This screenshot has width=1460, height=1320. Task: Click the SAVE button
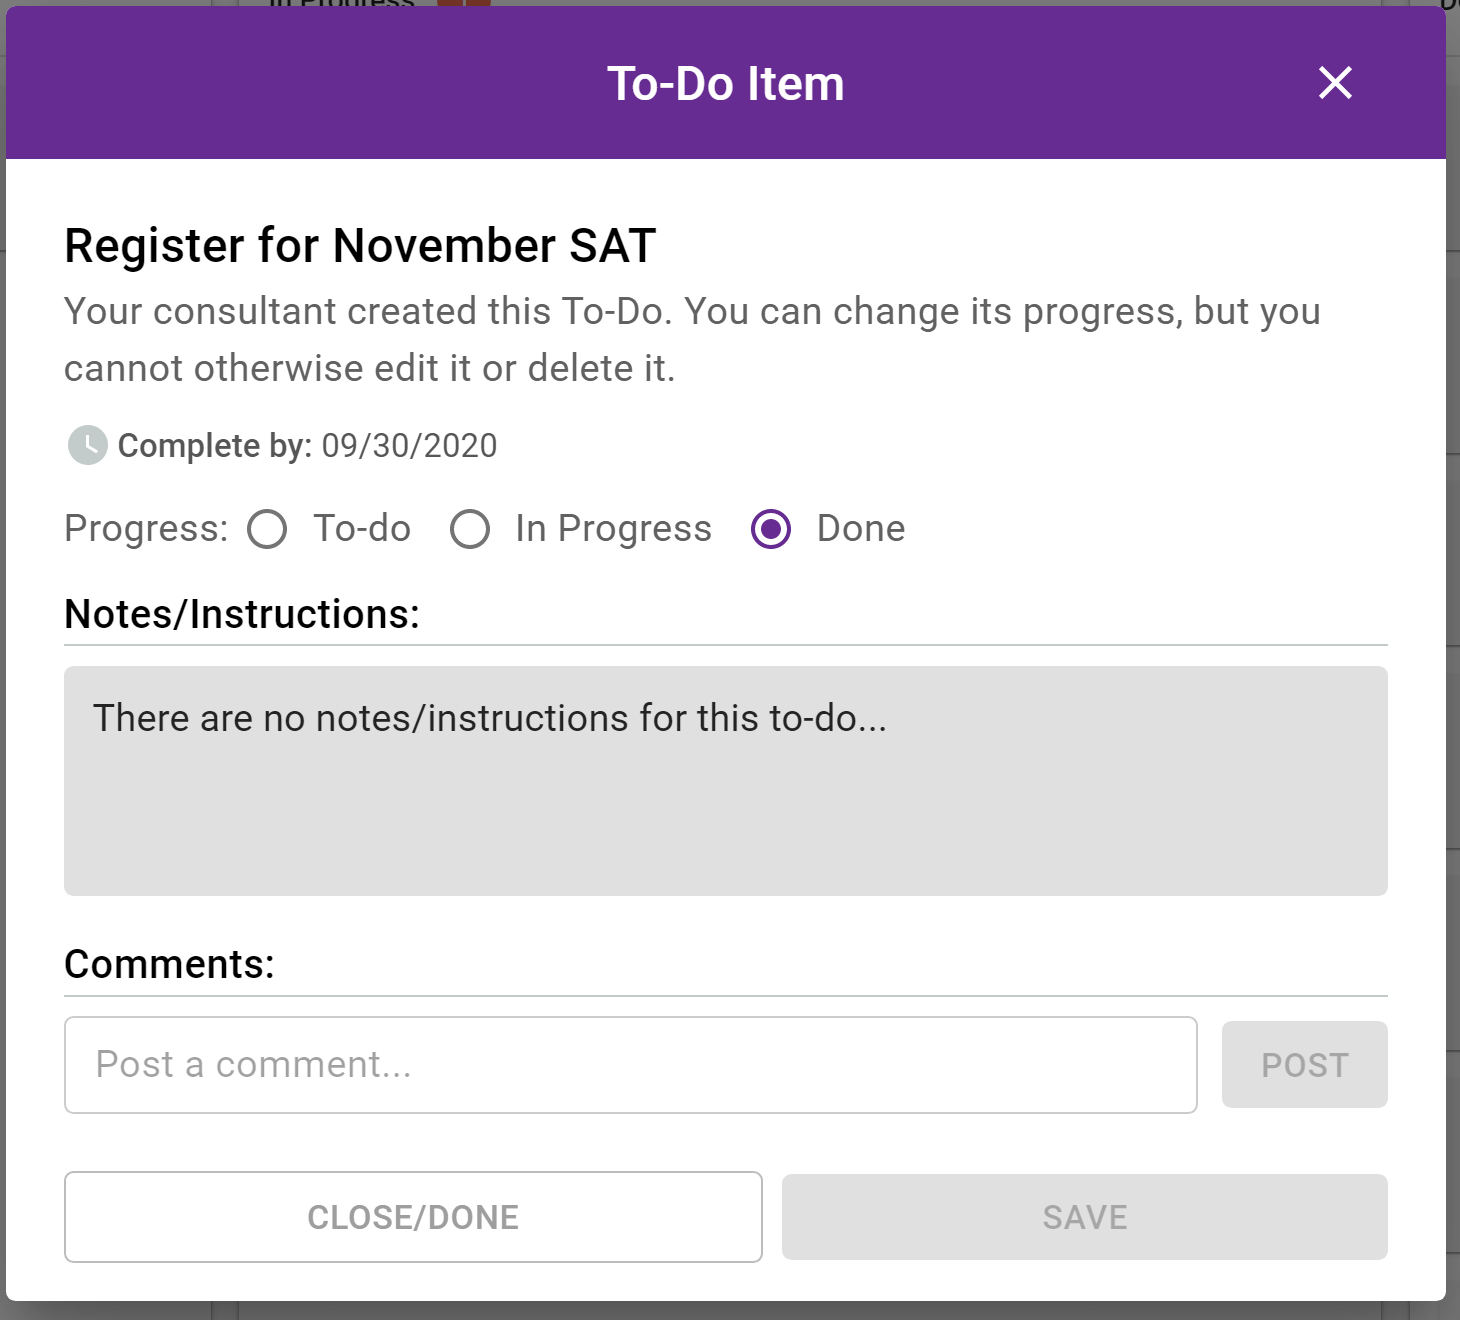1085,1217
